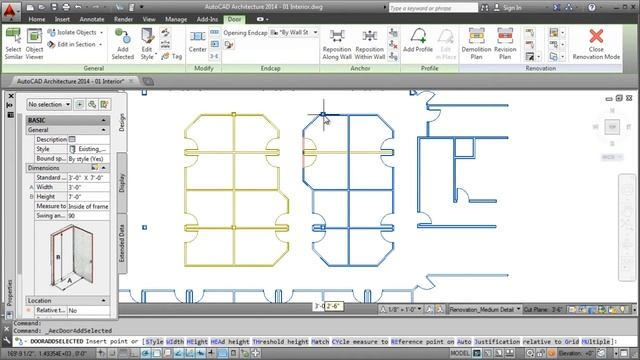The height and width of the screenshot is (360, 640).
Task: Click the Add Selected door tool
Action: [x=122, y=44]
